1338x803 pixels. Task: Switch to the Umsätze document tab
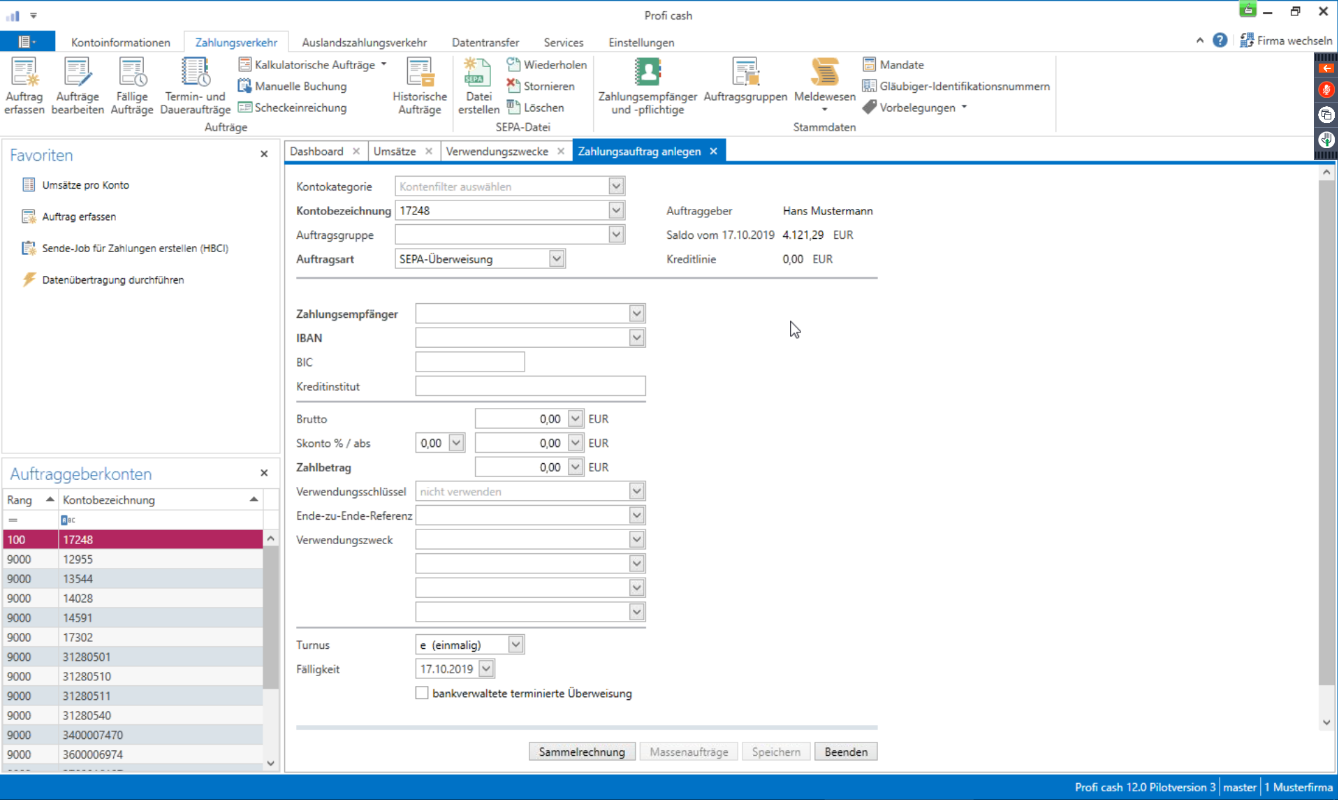pyautogui.click(x=394, y=151)
